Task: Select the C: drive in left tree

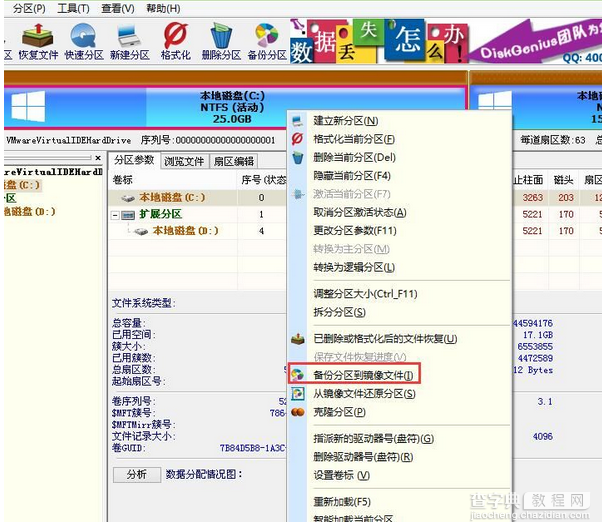Action: [x=22, y=185]
